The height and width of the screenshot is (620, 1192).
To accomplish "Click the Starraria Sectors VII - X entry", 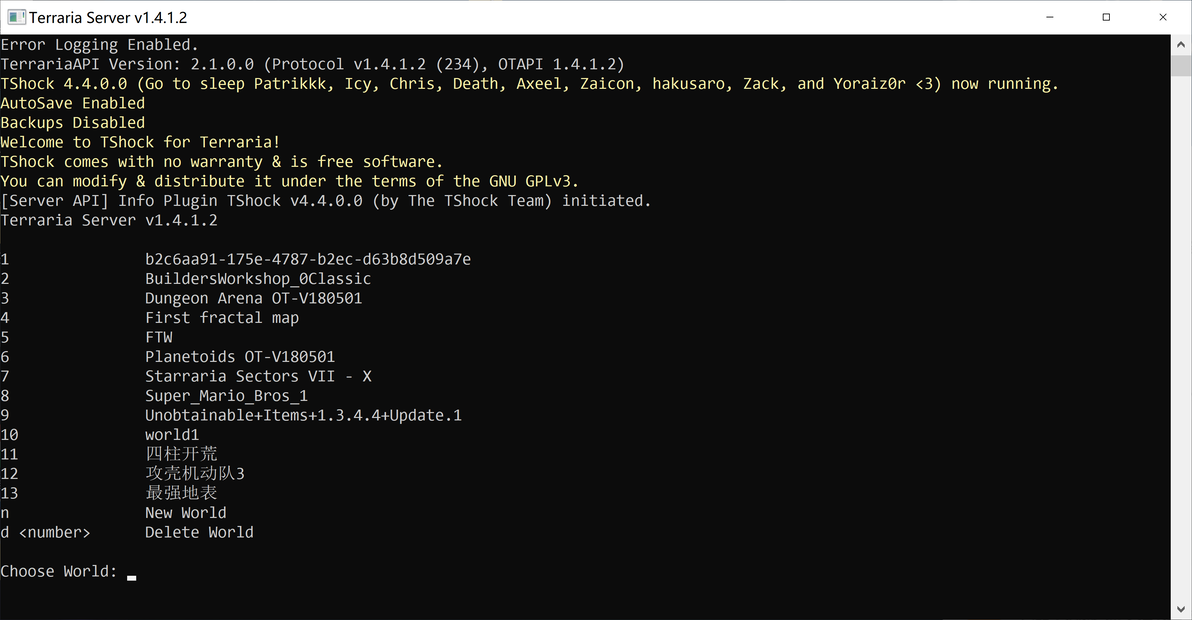I will click(x=258, y=376).
